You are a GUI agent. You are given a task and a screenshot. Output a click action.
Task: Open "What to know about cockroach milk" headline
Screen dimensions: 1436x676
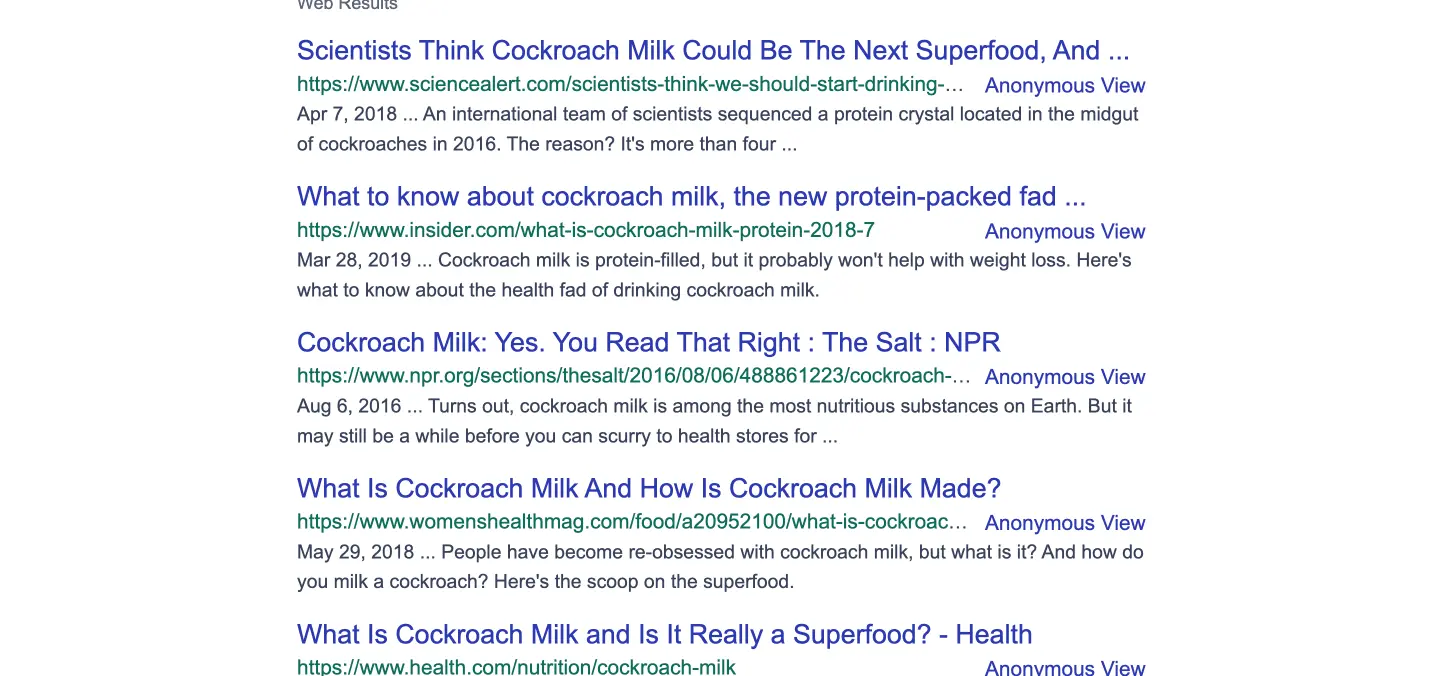[x=691, y=197]
